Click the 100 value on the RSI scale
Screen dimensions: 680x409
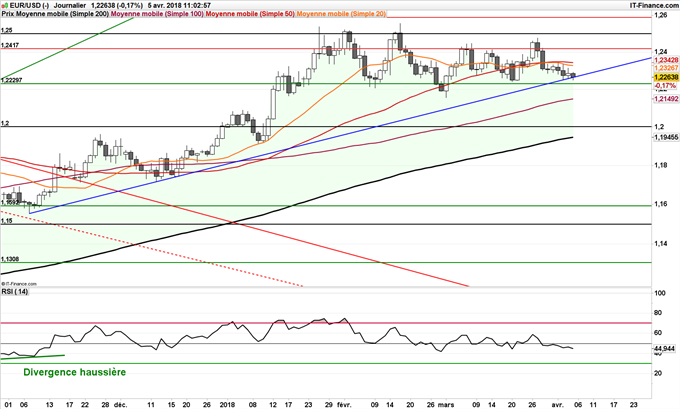[x=660, y=293]
